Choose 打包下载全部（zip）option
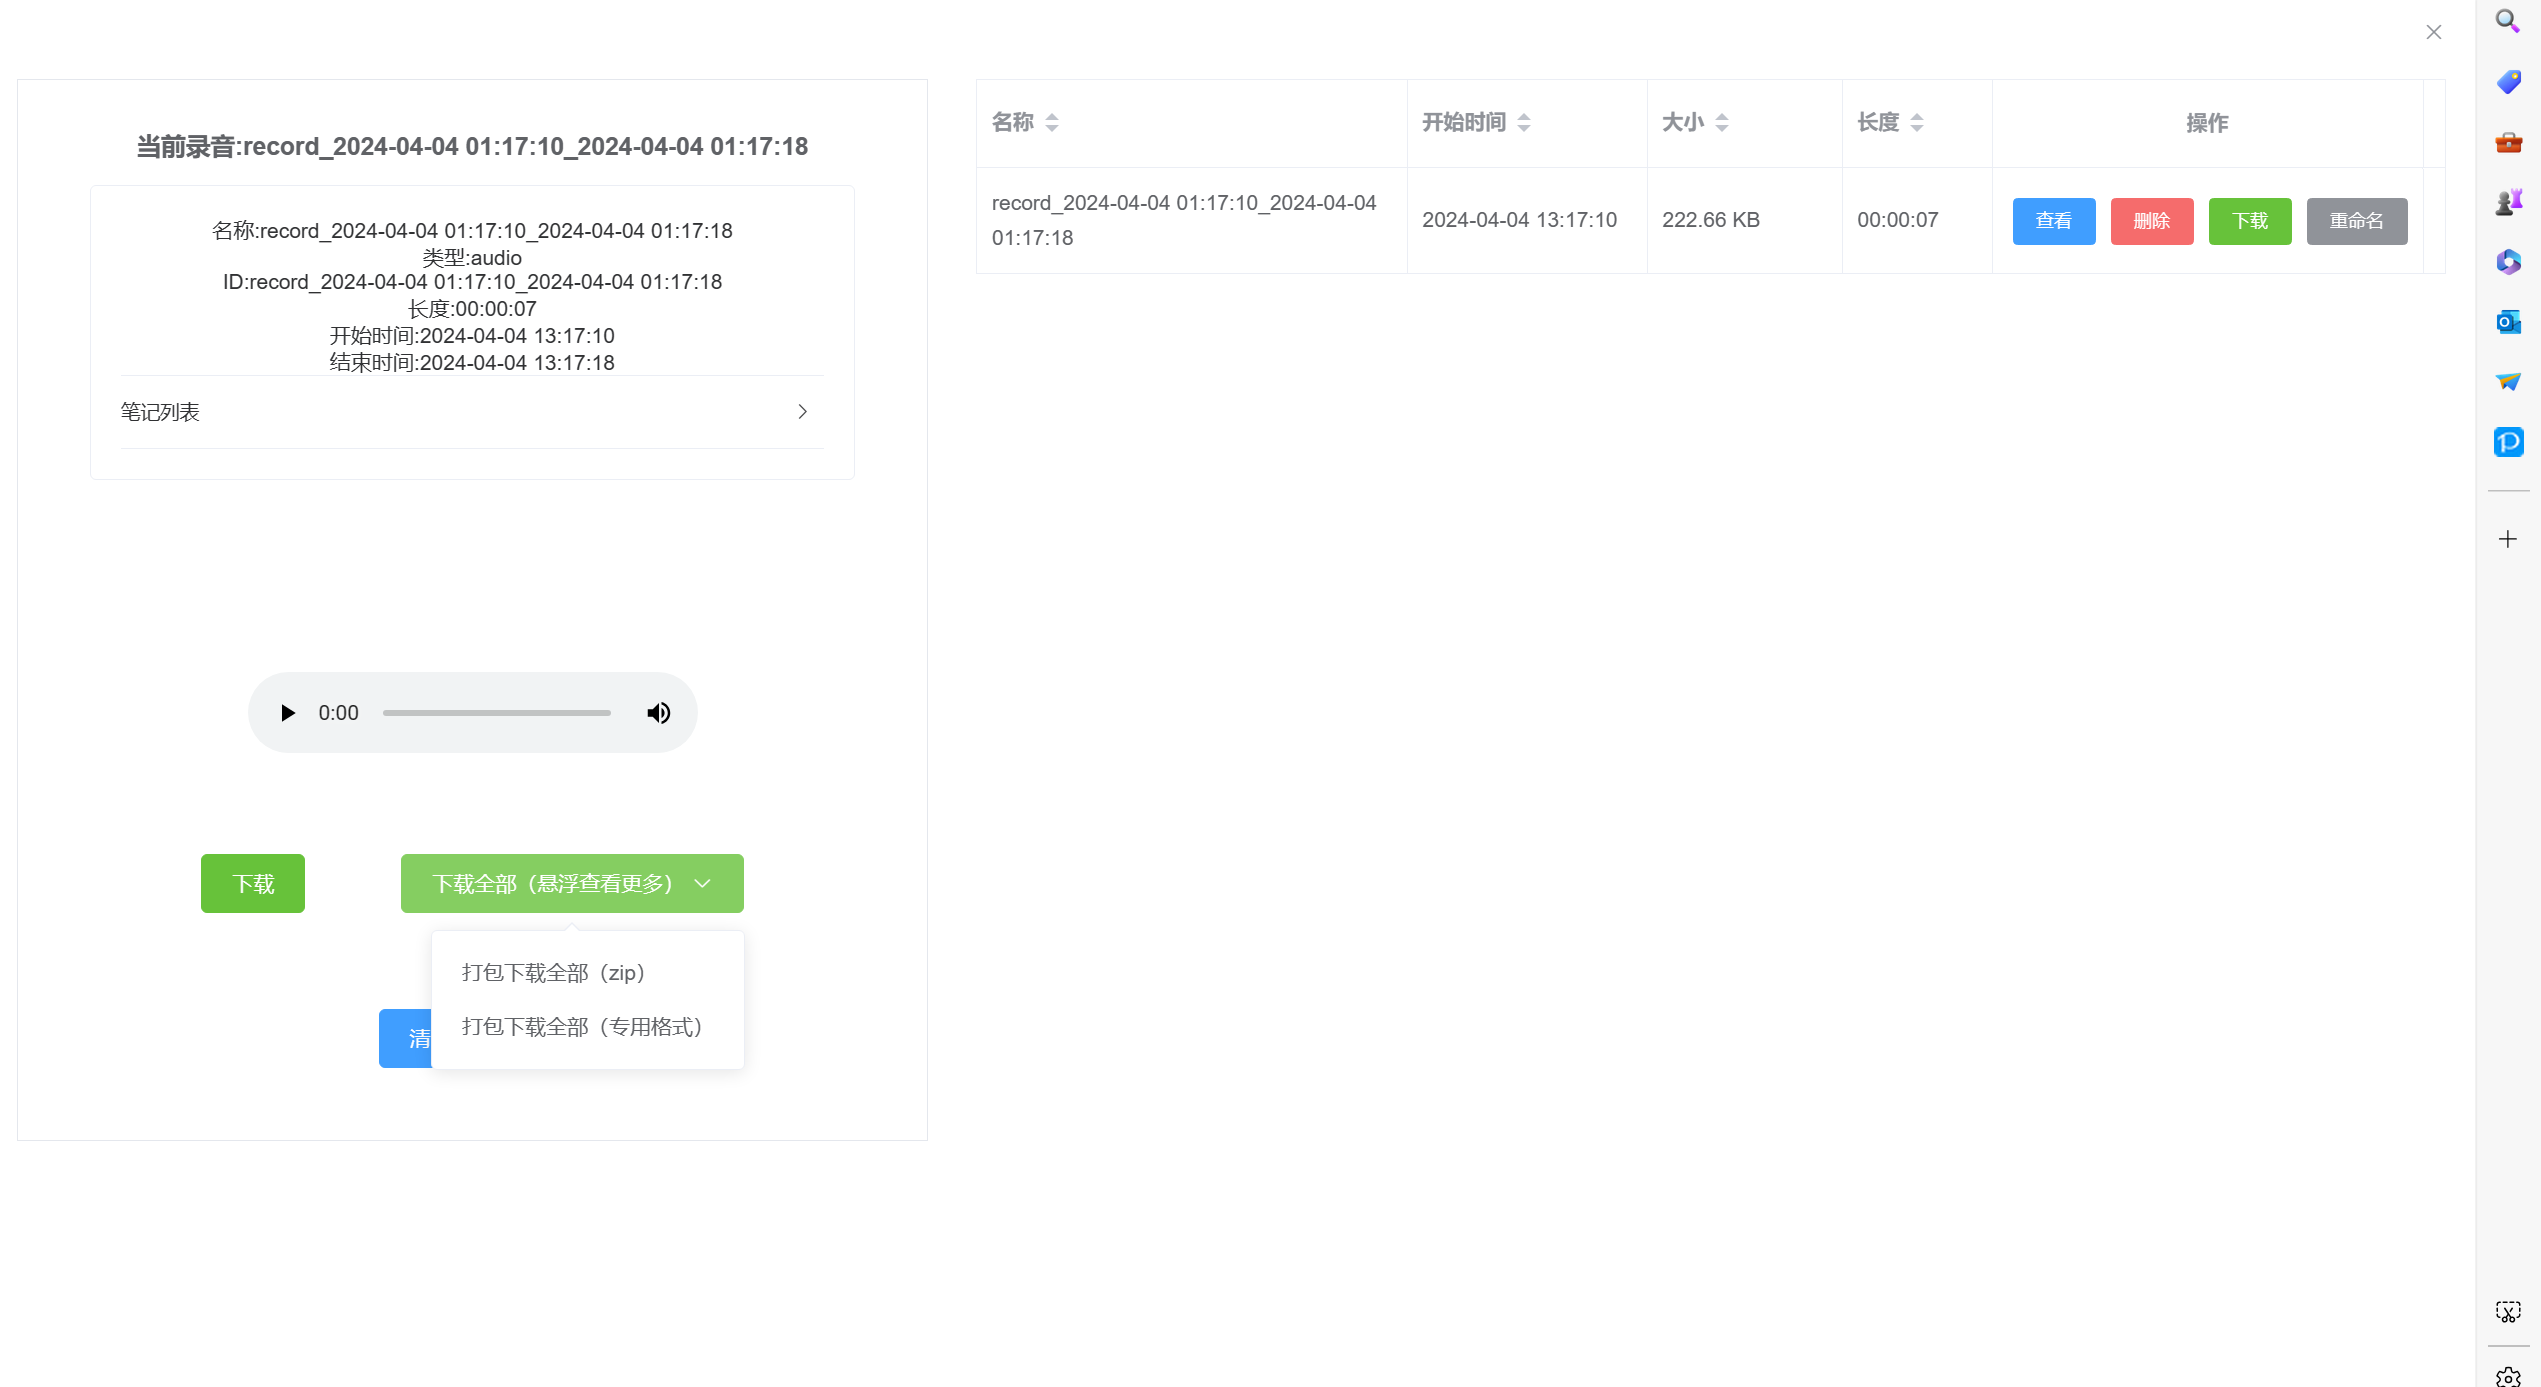This screenshot has height=1387, width=2541. click(x=588, y=973)
